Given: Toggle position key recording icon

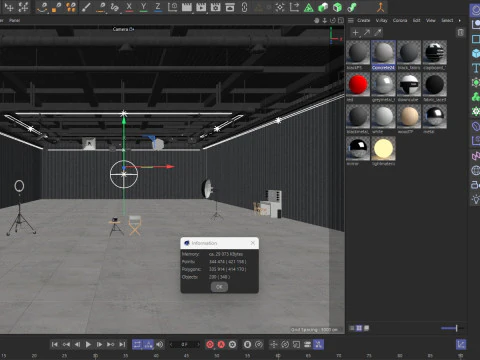Looking at the screenshot, I should [274, 344].
